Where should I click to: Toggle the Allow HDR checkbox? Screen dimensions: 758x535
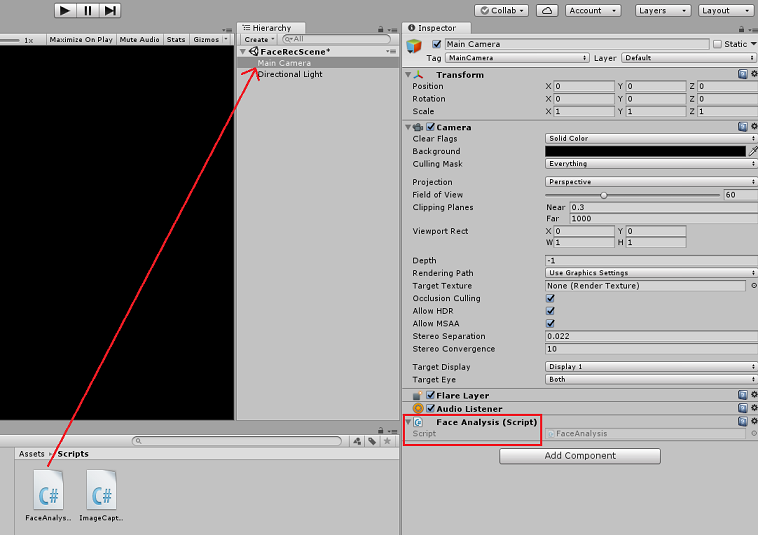550,311
